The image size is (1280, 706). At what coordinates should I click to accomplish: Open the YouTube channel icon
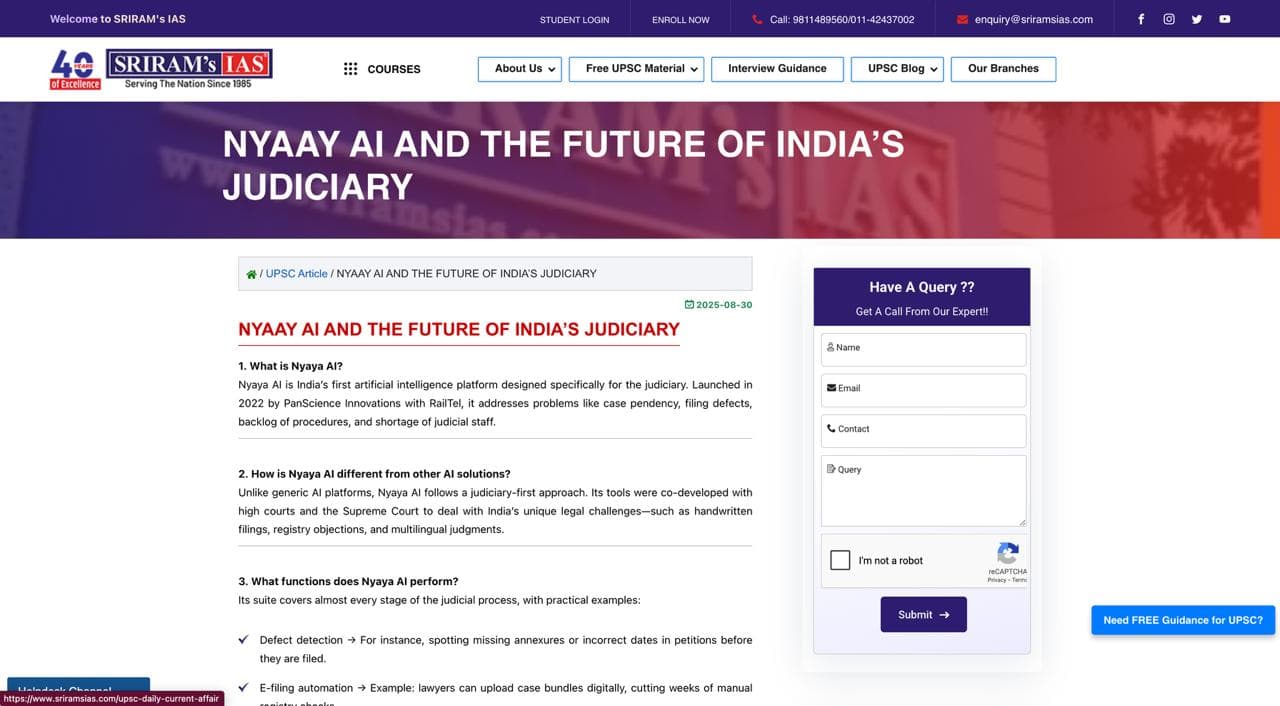(x=1224, y=18)
